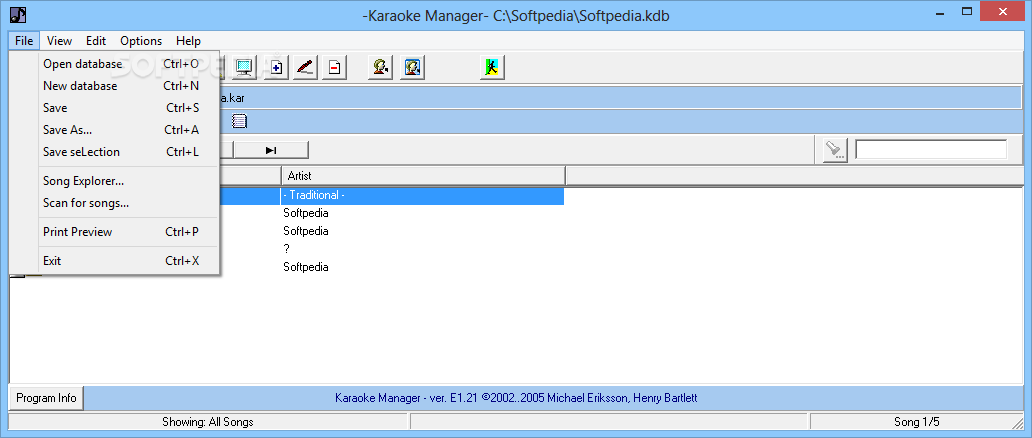Open the Edit menu
The image size is (1032, 438).
point(96,41)
